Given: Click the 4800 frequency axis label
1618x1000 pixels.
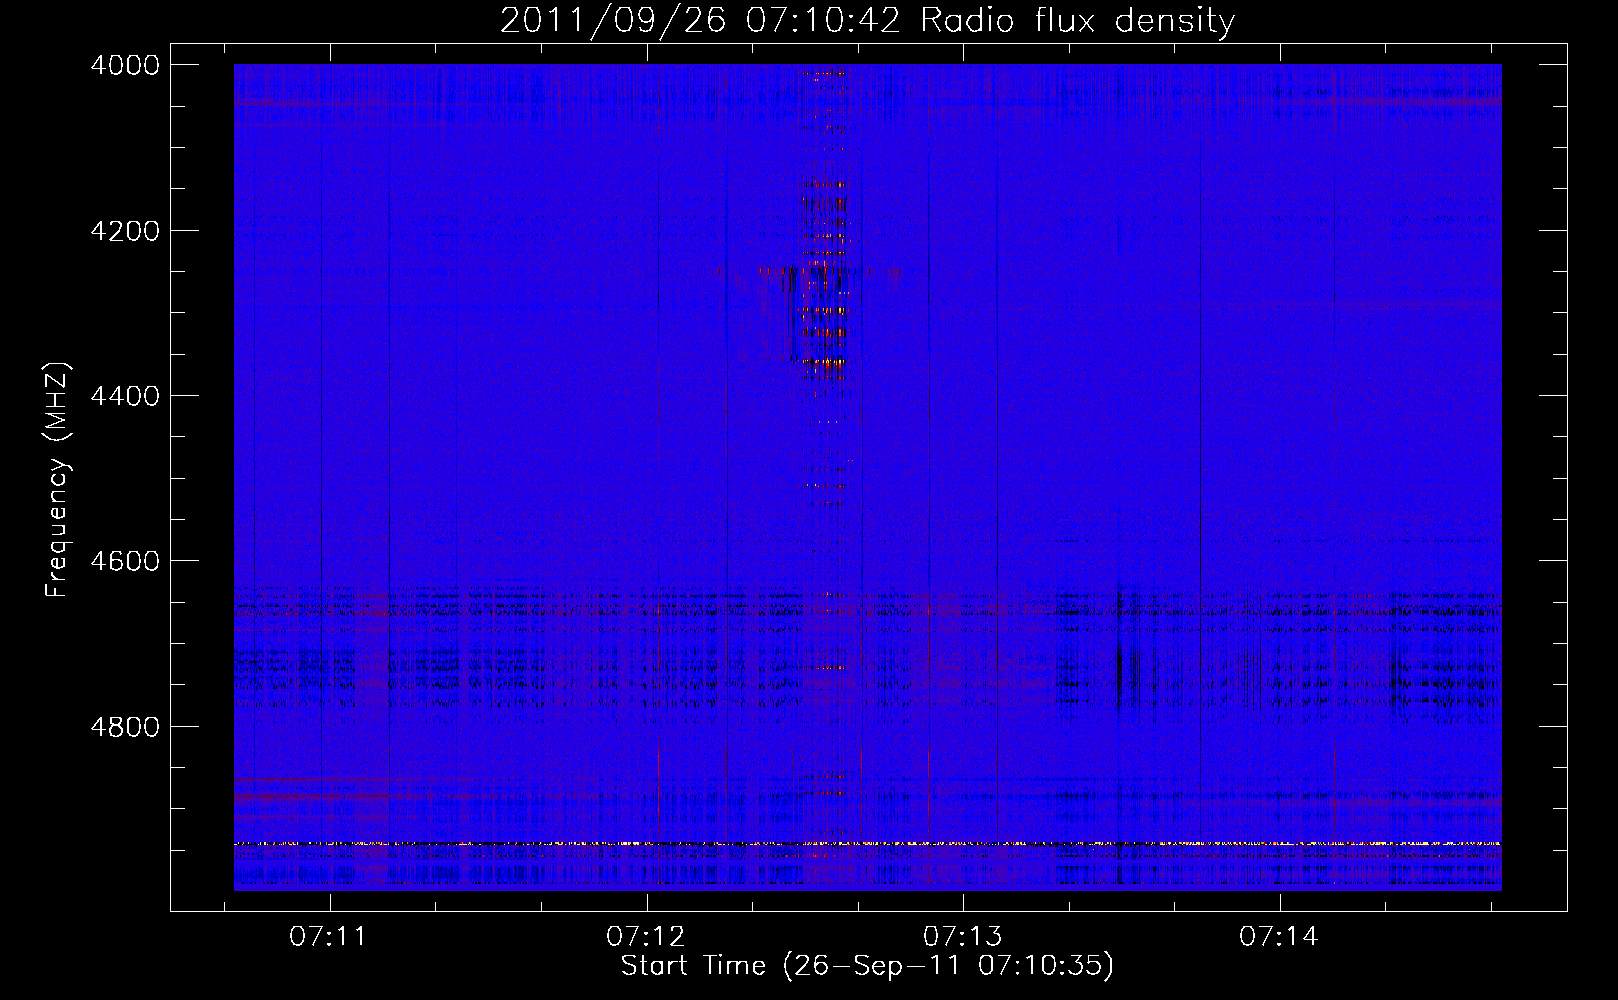Looking at the screenshot, I should click(125, 726).
